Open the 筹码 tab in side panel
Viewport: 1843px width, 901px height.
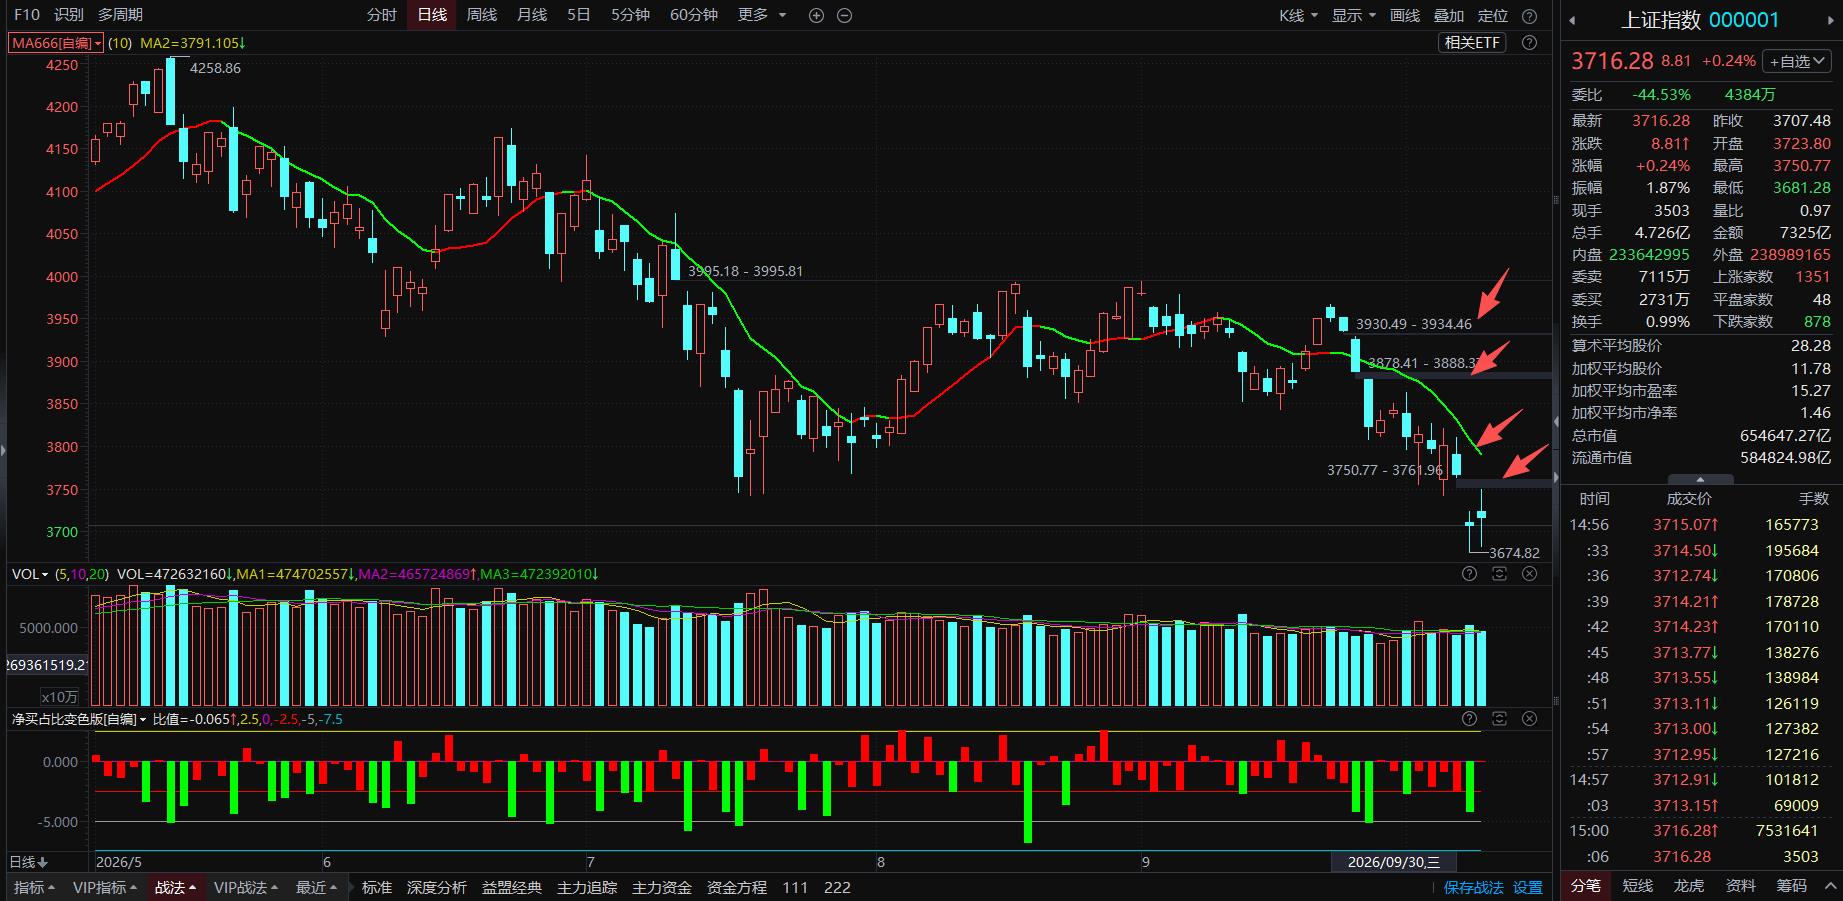pos(1792,886)
